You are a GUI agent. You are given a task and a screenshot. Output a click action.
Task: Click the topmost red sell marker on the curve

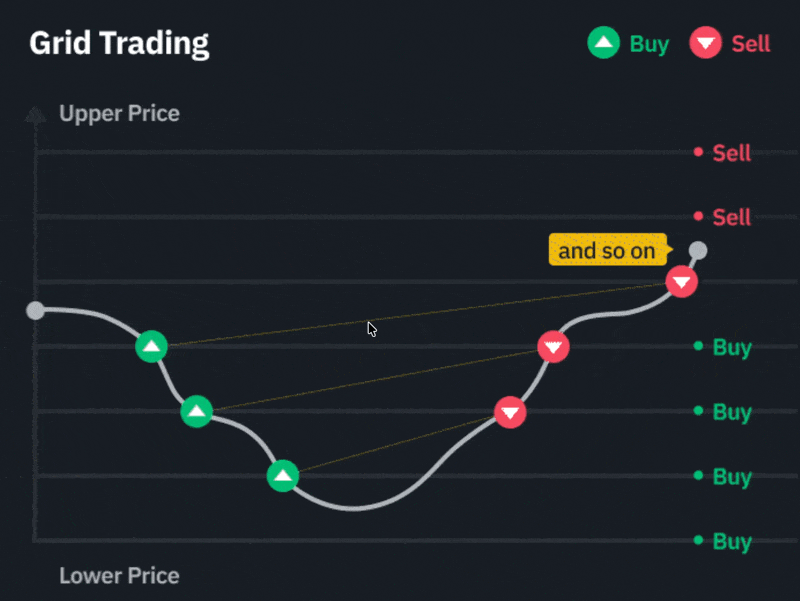point(682,282)
